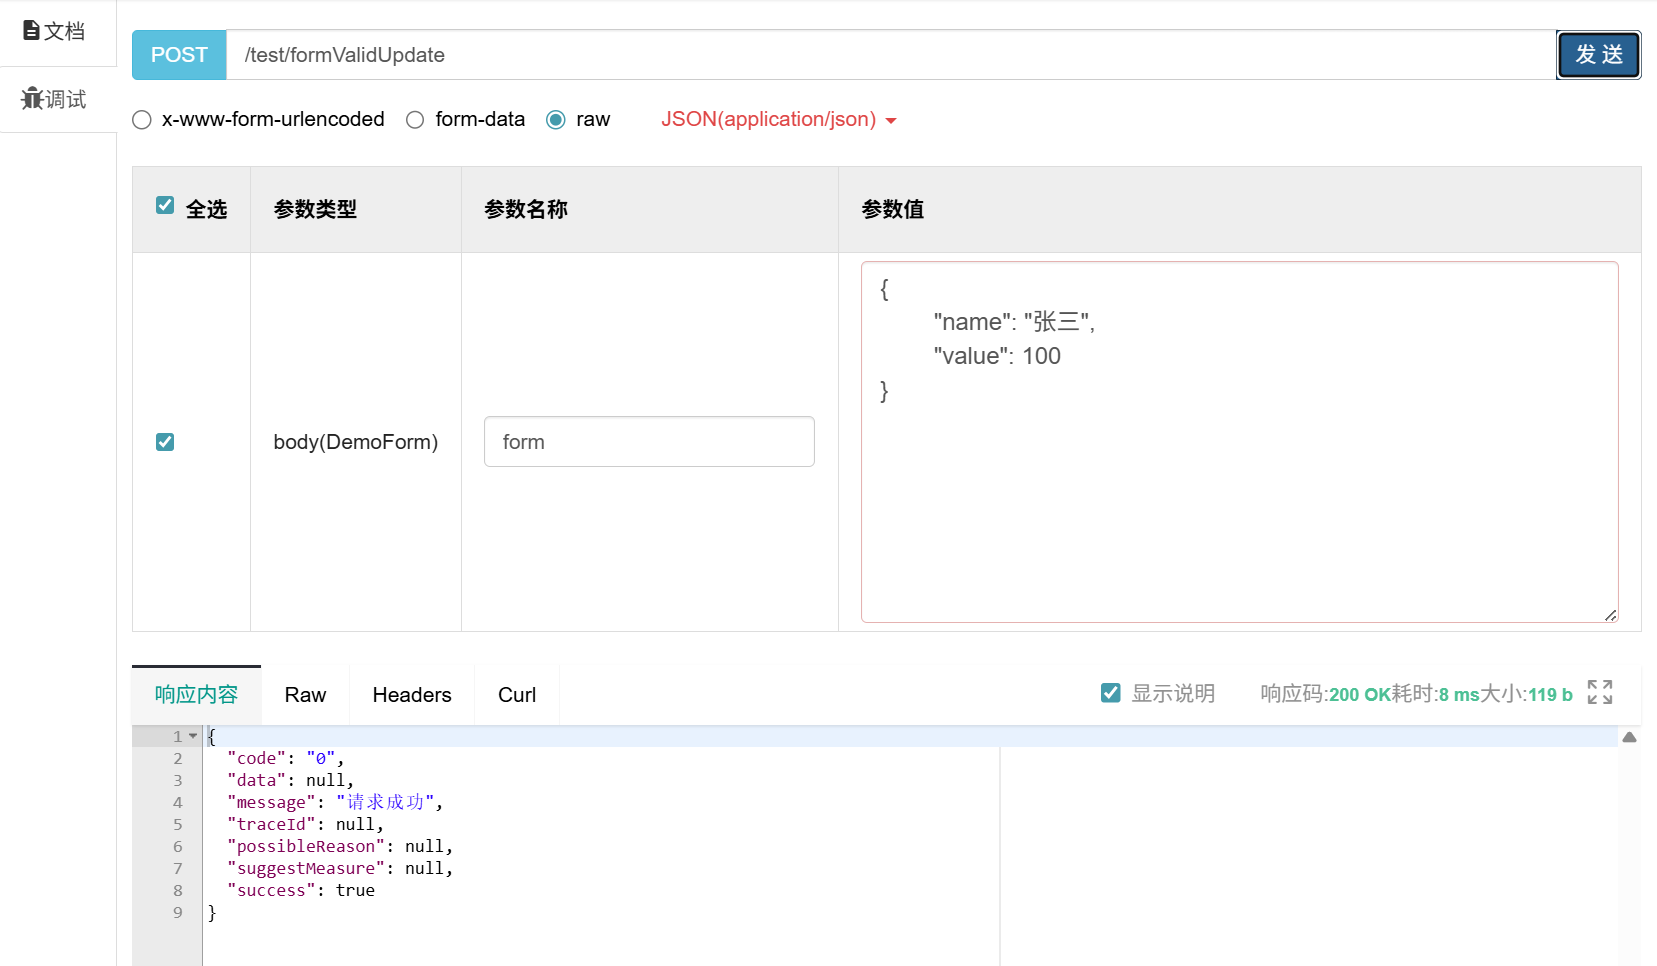Open the 文档 document page from the sidebar
1657x966 pixels.
54,31
